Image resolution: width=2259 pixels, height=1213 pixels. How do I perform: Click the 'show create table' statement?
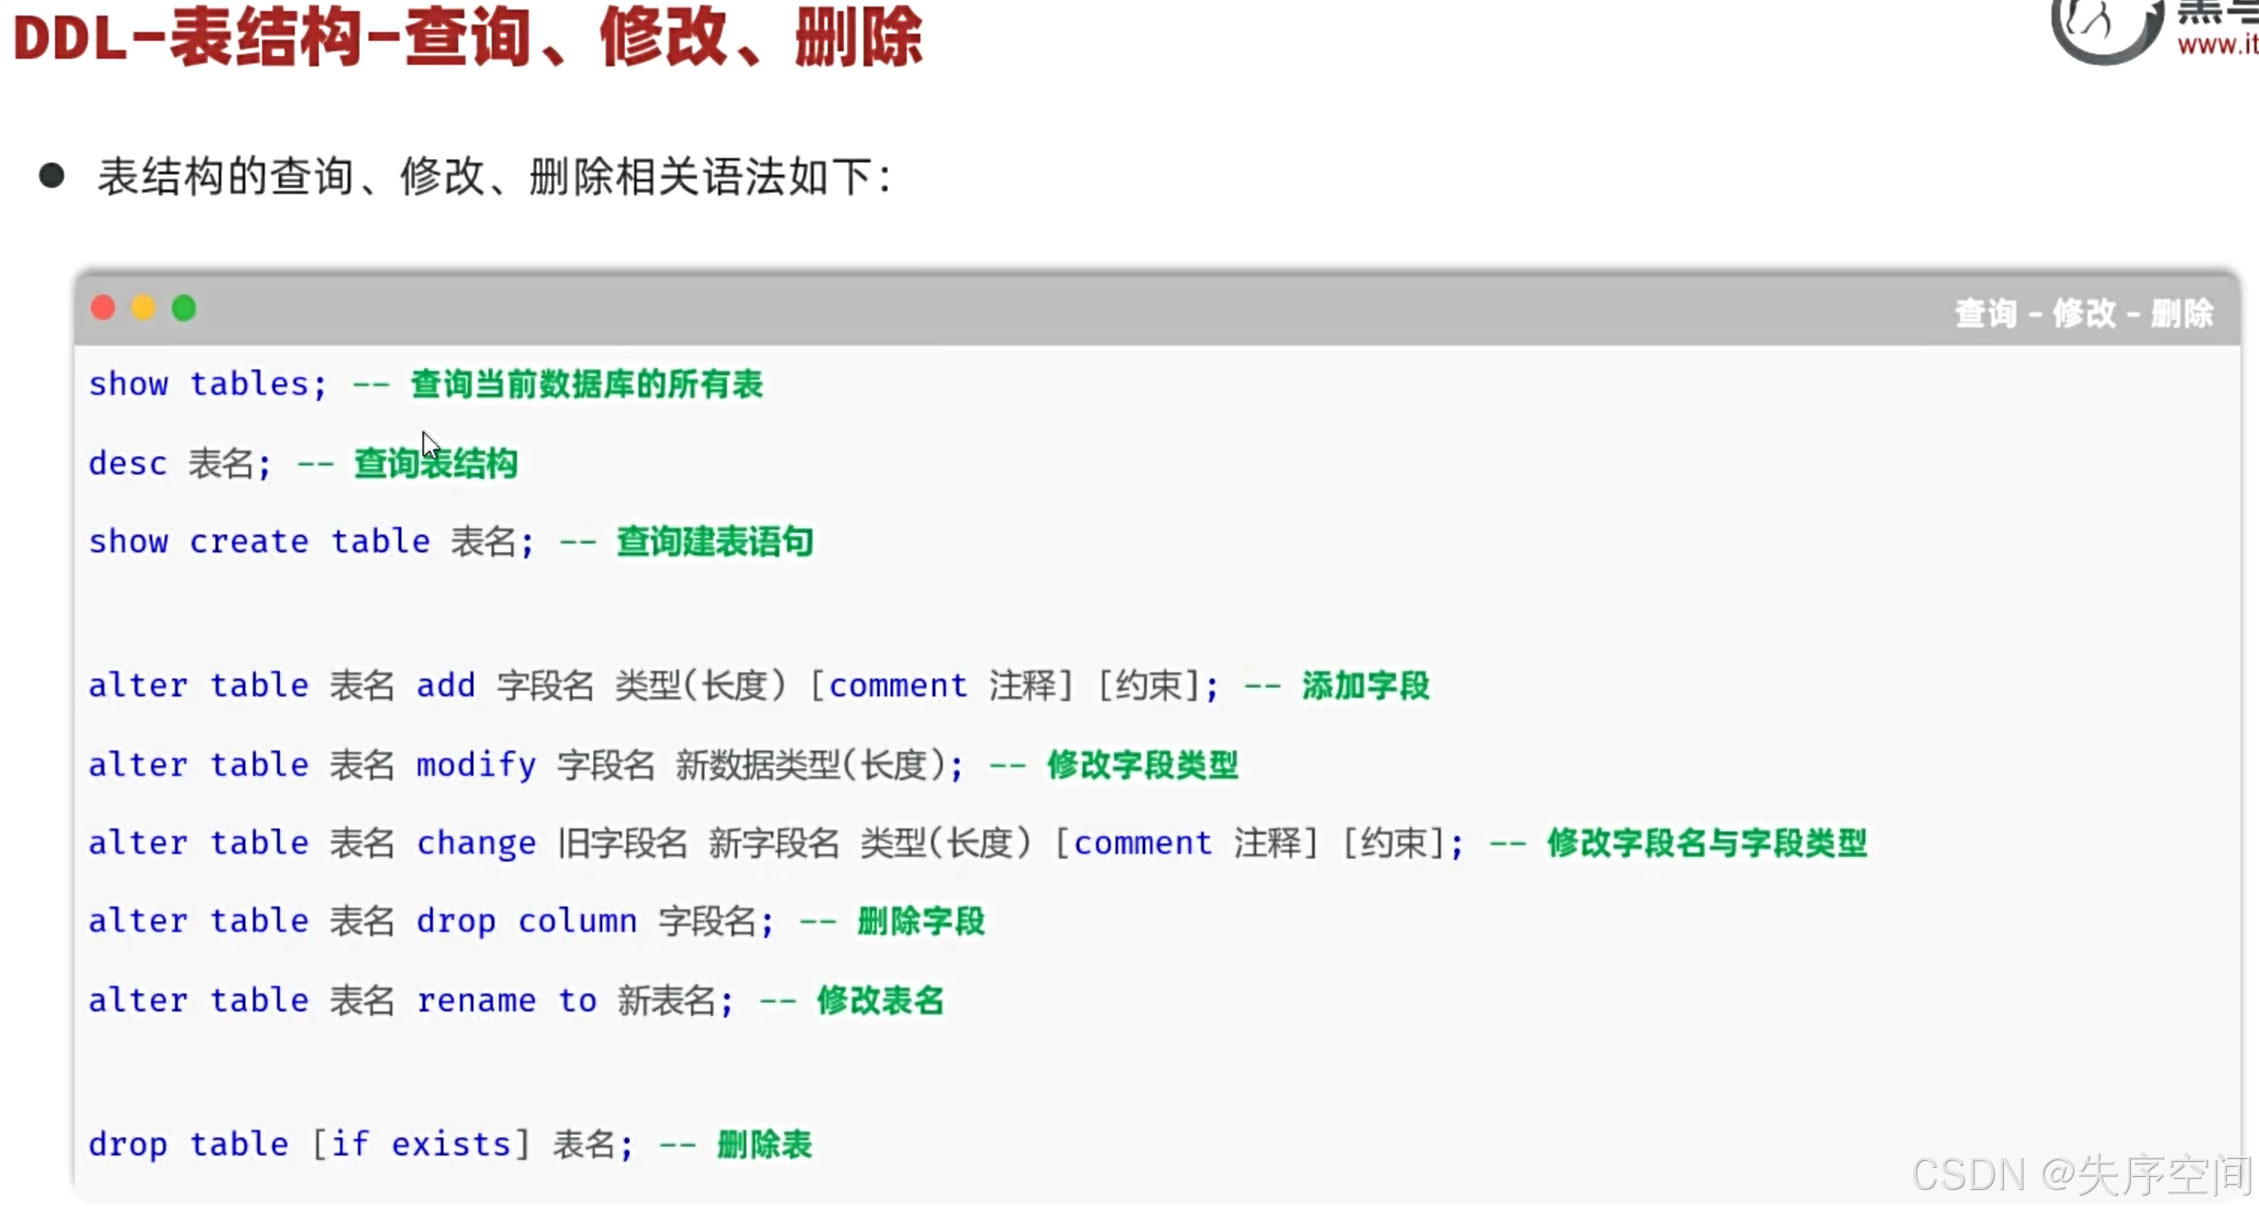click(259, 542)
